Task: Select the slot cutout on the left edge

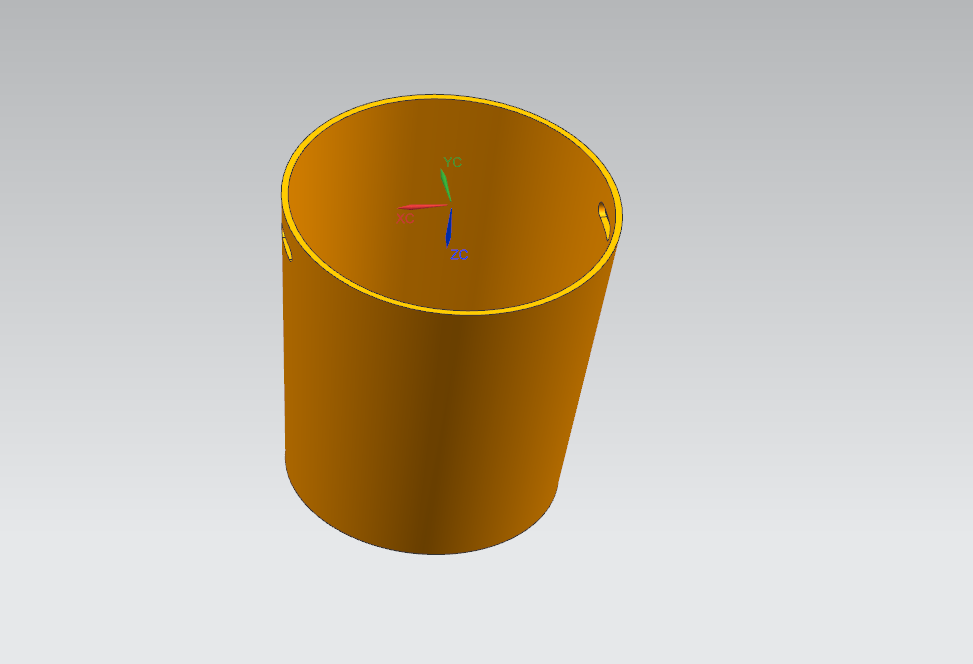Action: [287, 245]
